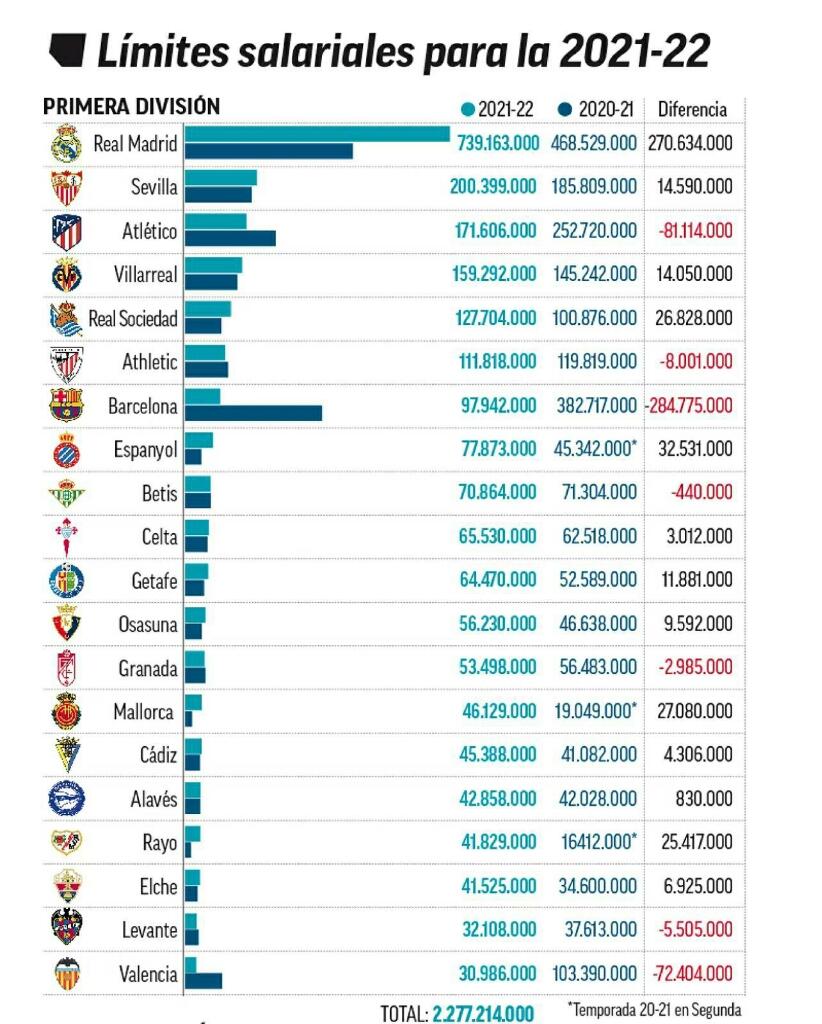Viewport: 822px width, 1024px height.
Task: Click the Valencia club crest
Action: [x=67, y=973]
